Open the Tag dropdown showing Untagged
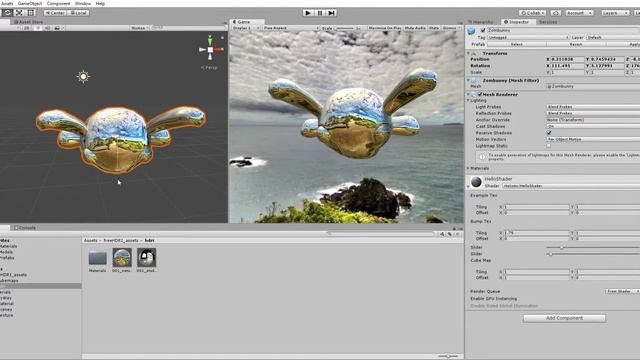This screenshot has height=360, width=640. click(528, 37)
